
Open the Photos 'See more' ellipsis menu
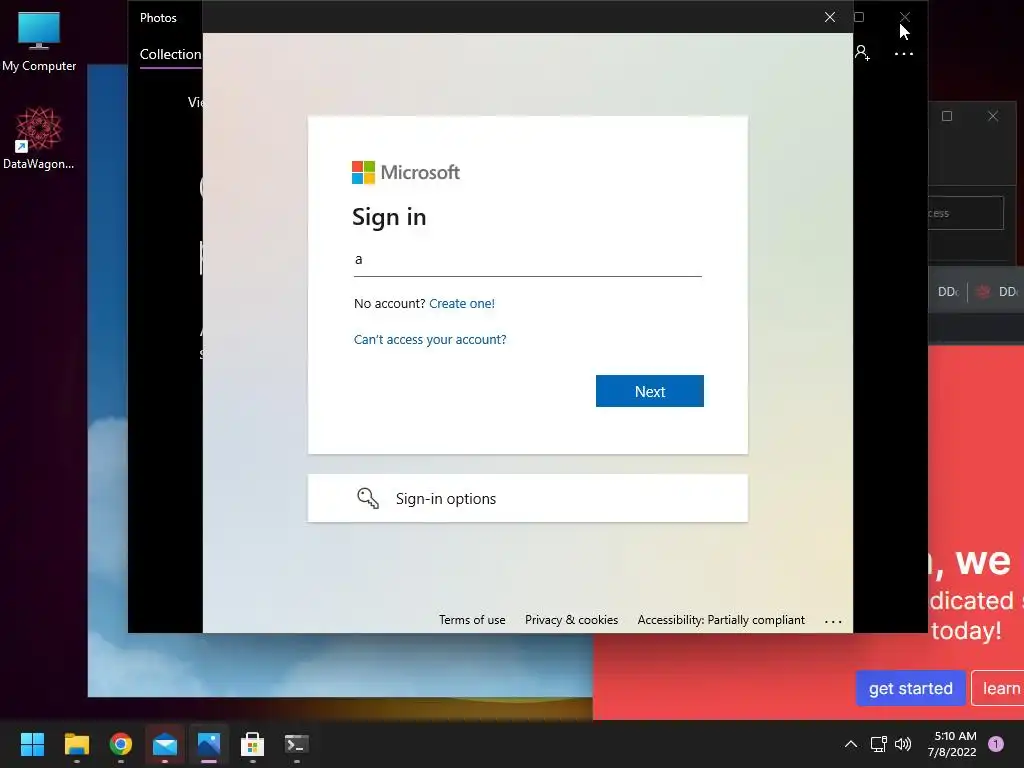coord(904,54)
